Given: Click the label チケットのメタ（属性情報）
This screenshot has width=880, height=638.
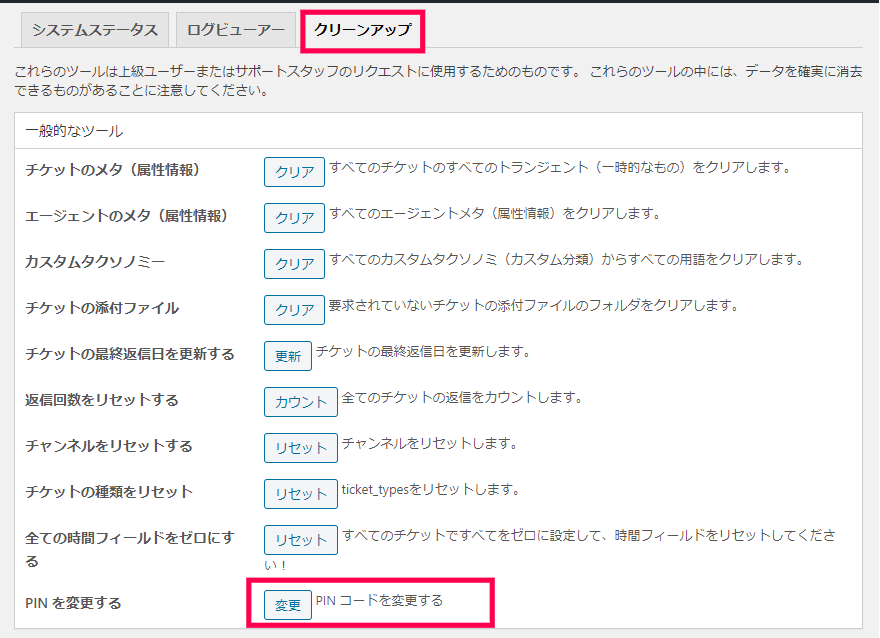Looking at the screenshot, I should tap(113, 170).
